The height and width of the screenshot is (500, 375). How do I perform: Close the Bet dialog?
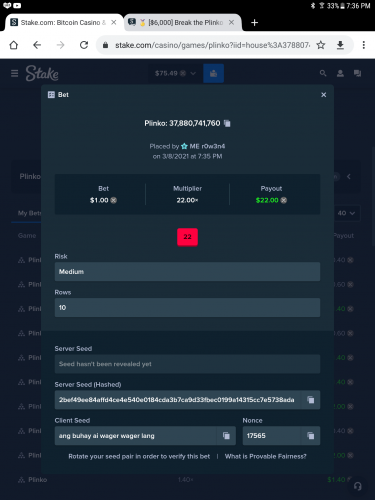[x=323, y=95]
